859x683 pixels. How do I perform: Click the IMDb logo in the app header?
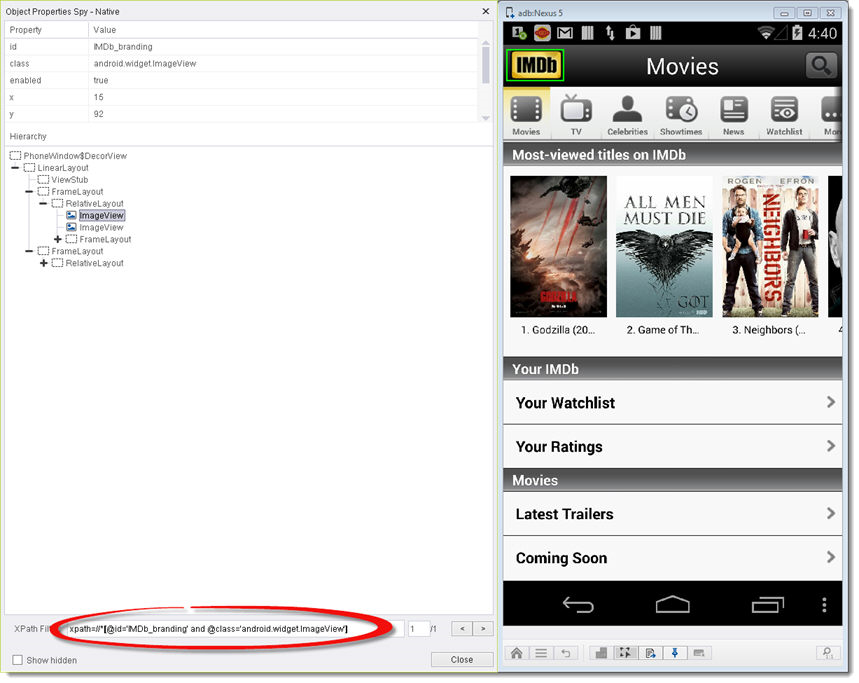pyautogui.click(x=535, y=66)
